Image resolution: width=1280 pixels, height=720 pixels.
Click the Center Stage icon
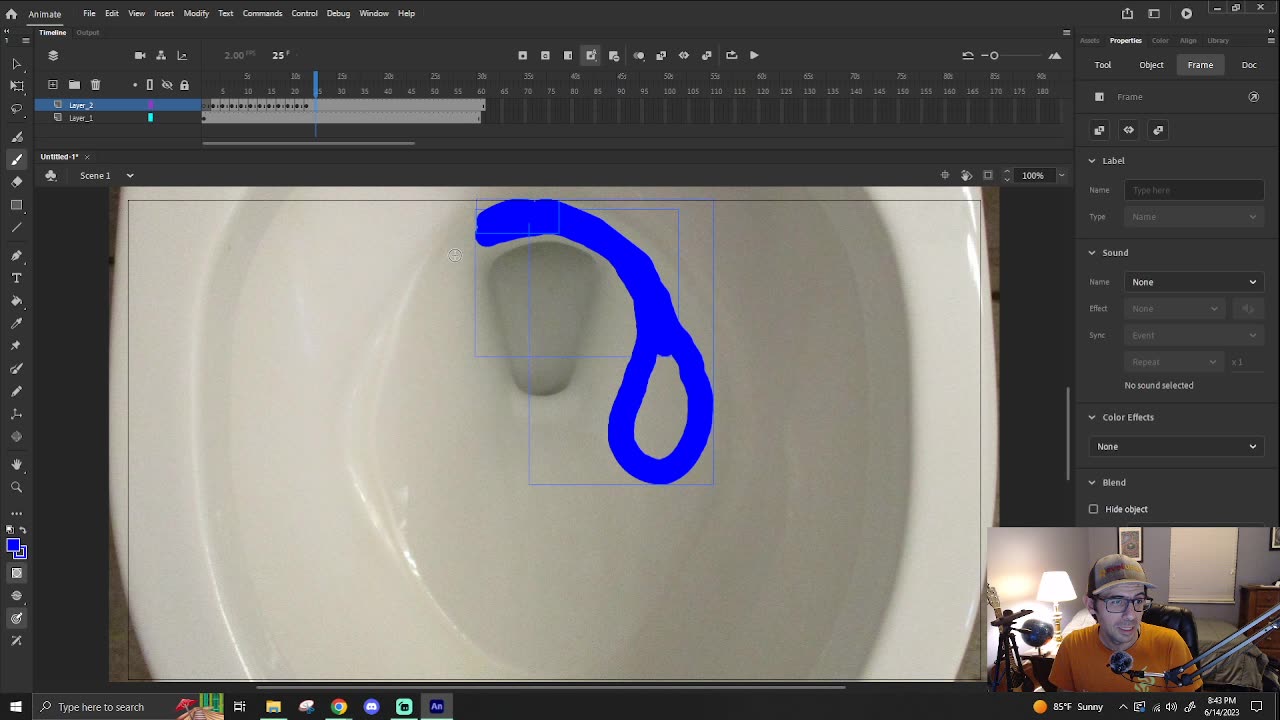tap(945, 175)
